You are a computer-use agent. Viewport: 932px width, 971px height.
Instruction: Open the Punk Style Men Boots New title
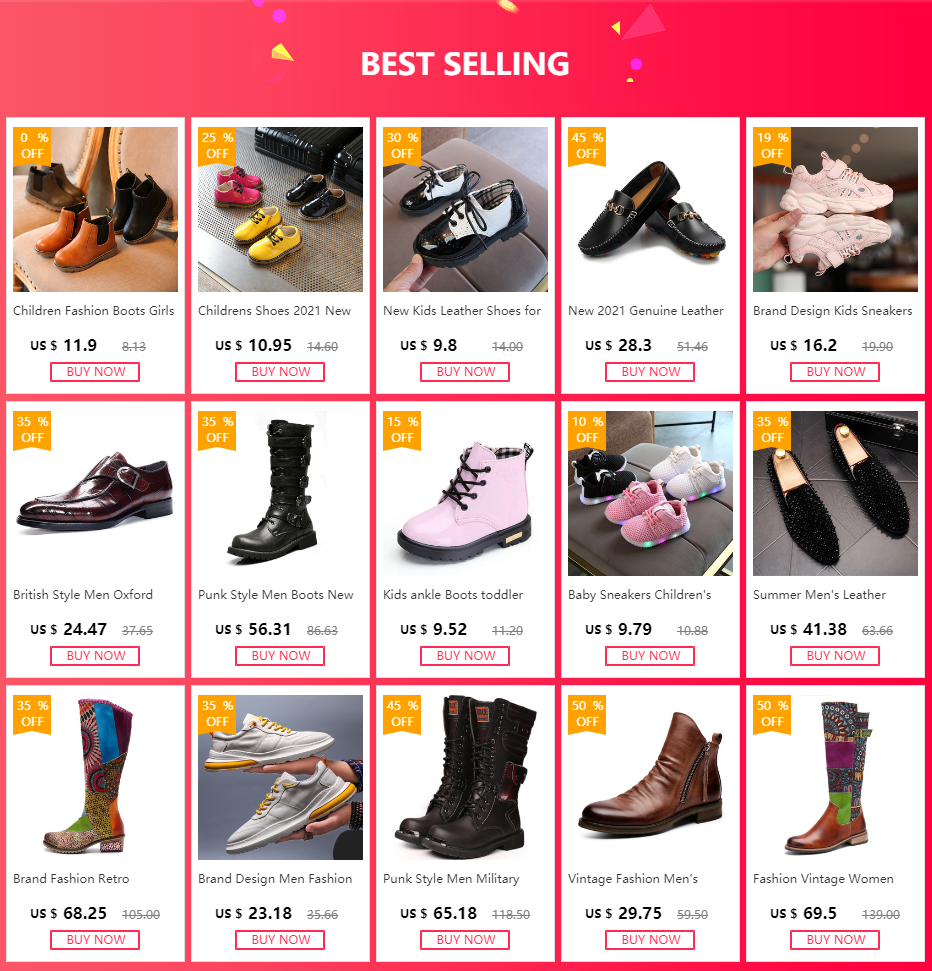(276, 594)
